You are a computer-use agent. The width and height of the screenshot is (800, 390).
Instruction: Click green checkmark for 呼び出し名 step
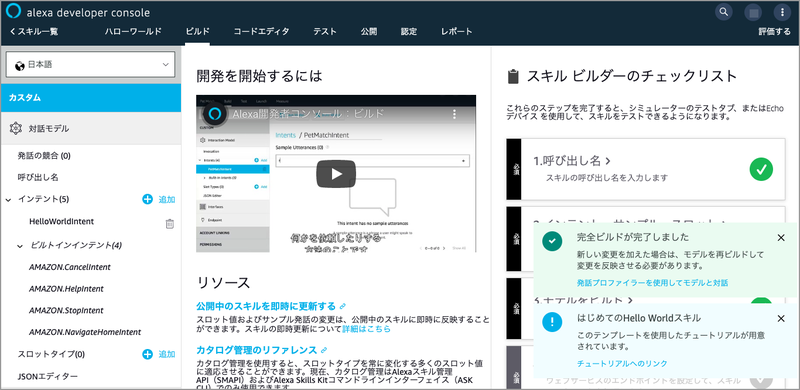pyautogui.click(x=761, y=169)
